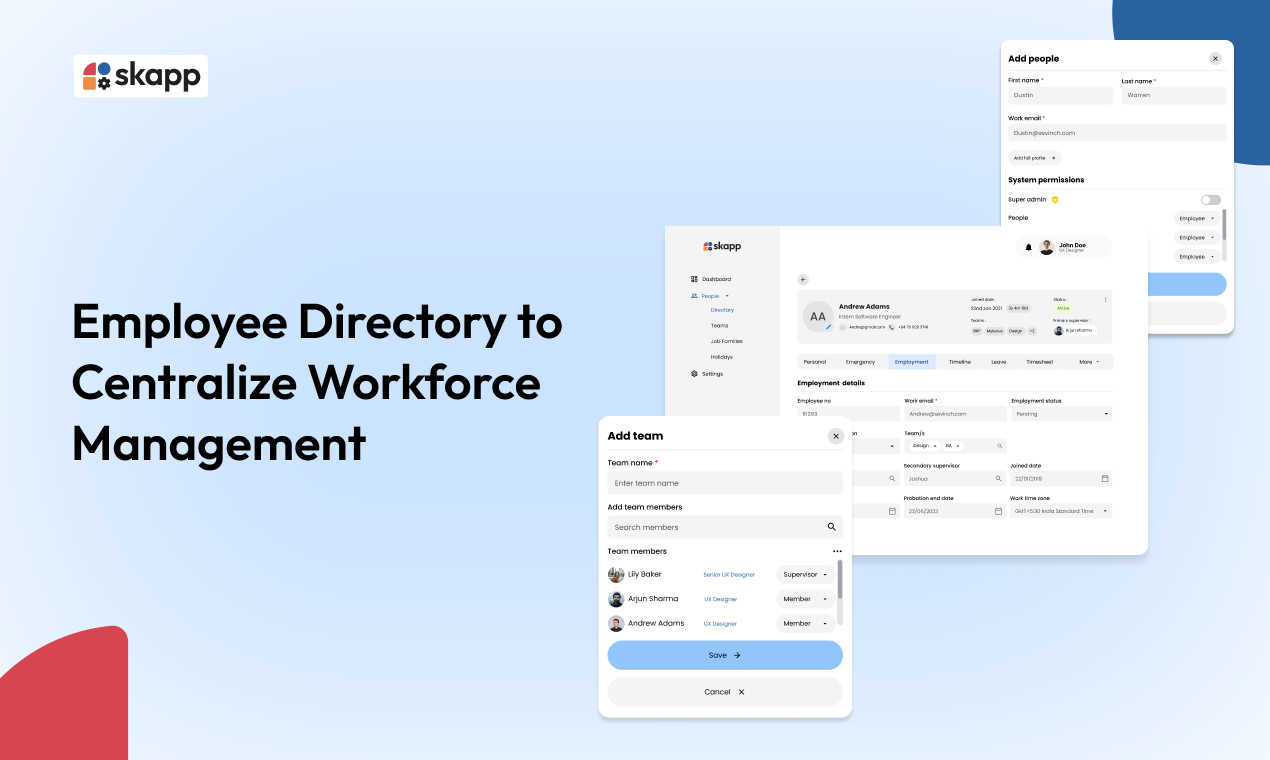Toggle the Super admin switch
The height and width of the screenshot is (760, 1270).
tap(1211, 200)
